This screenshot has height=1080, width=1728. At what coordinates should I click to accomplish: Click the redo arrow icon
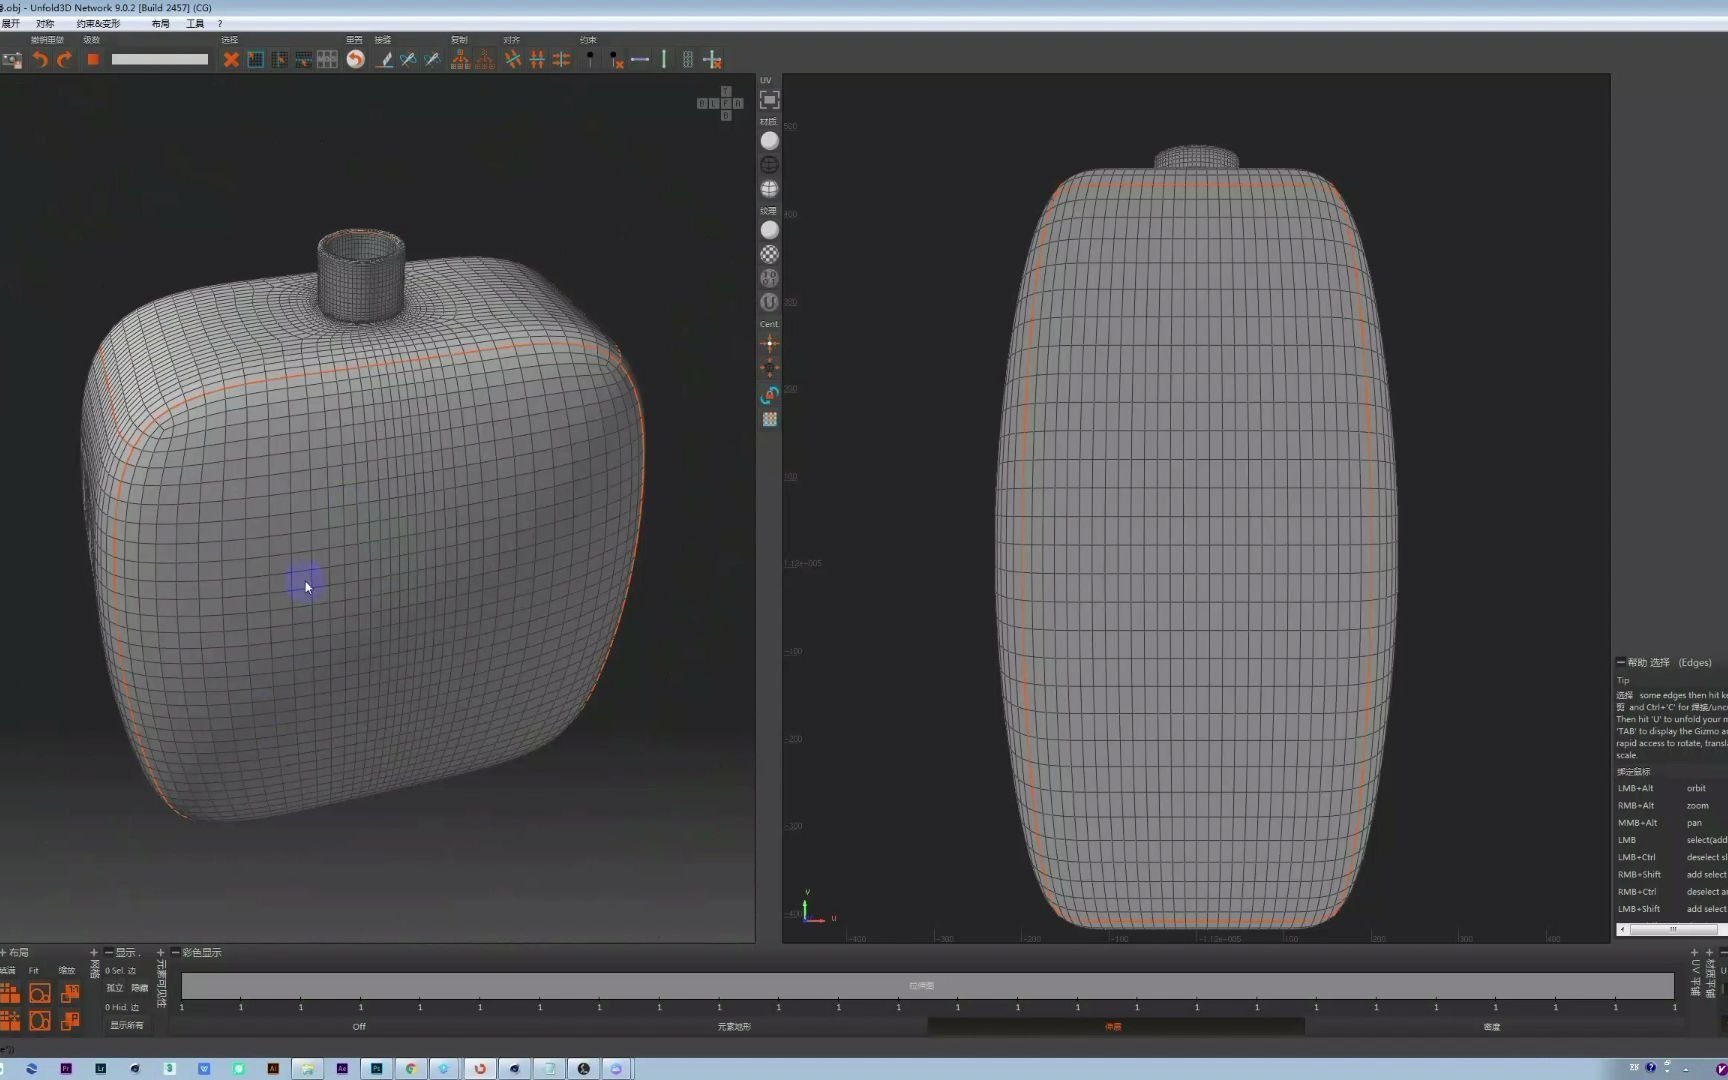64,60
